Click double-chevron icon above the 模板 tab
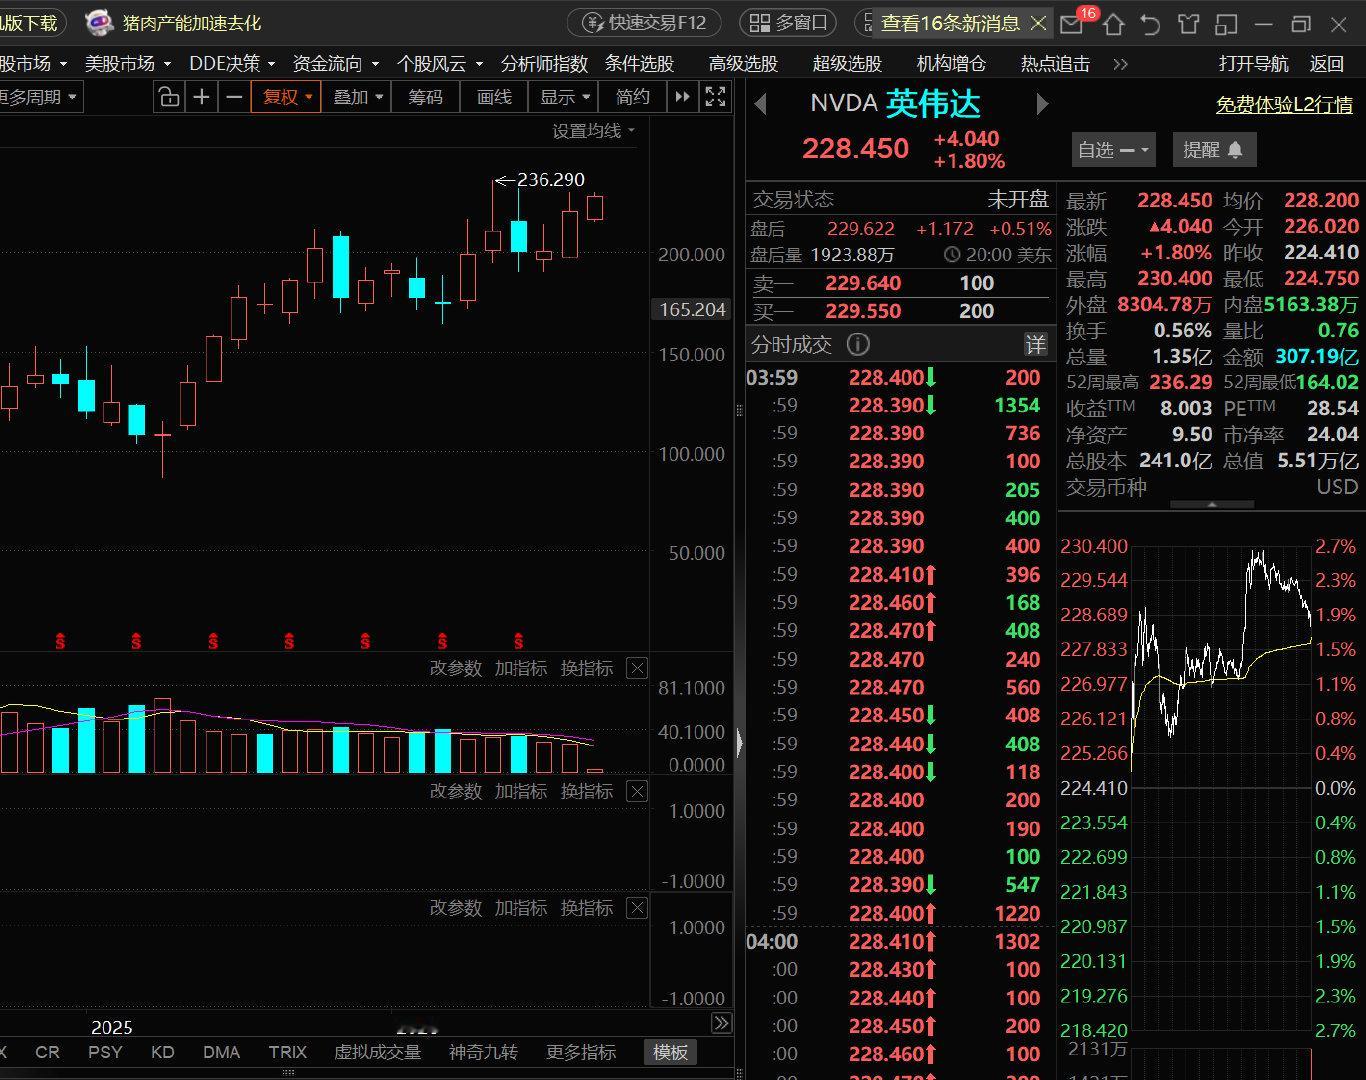 (721, 1023)
